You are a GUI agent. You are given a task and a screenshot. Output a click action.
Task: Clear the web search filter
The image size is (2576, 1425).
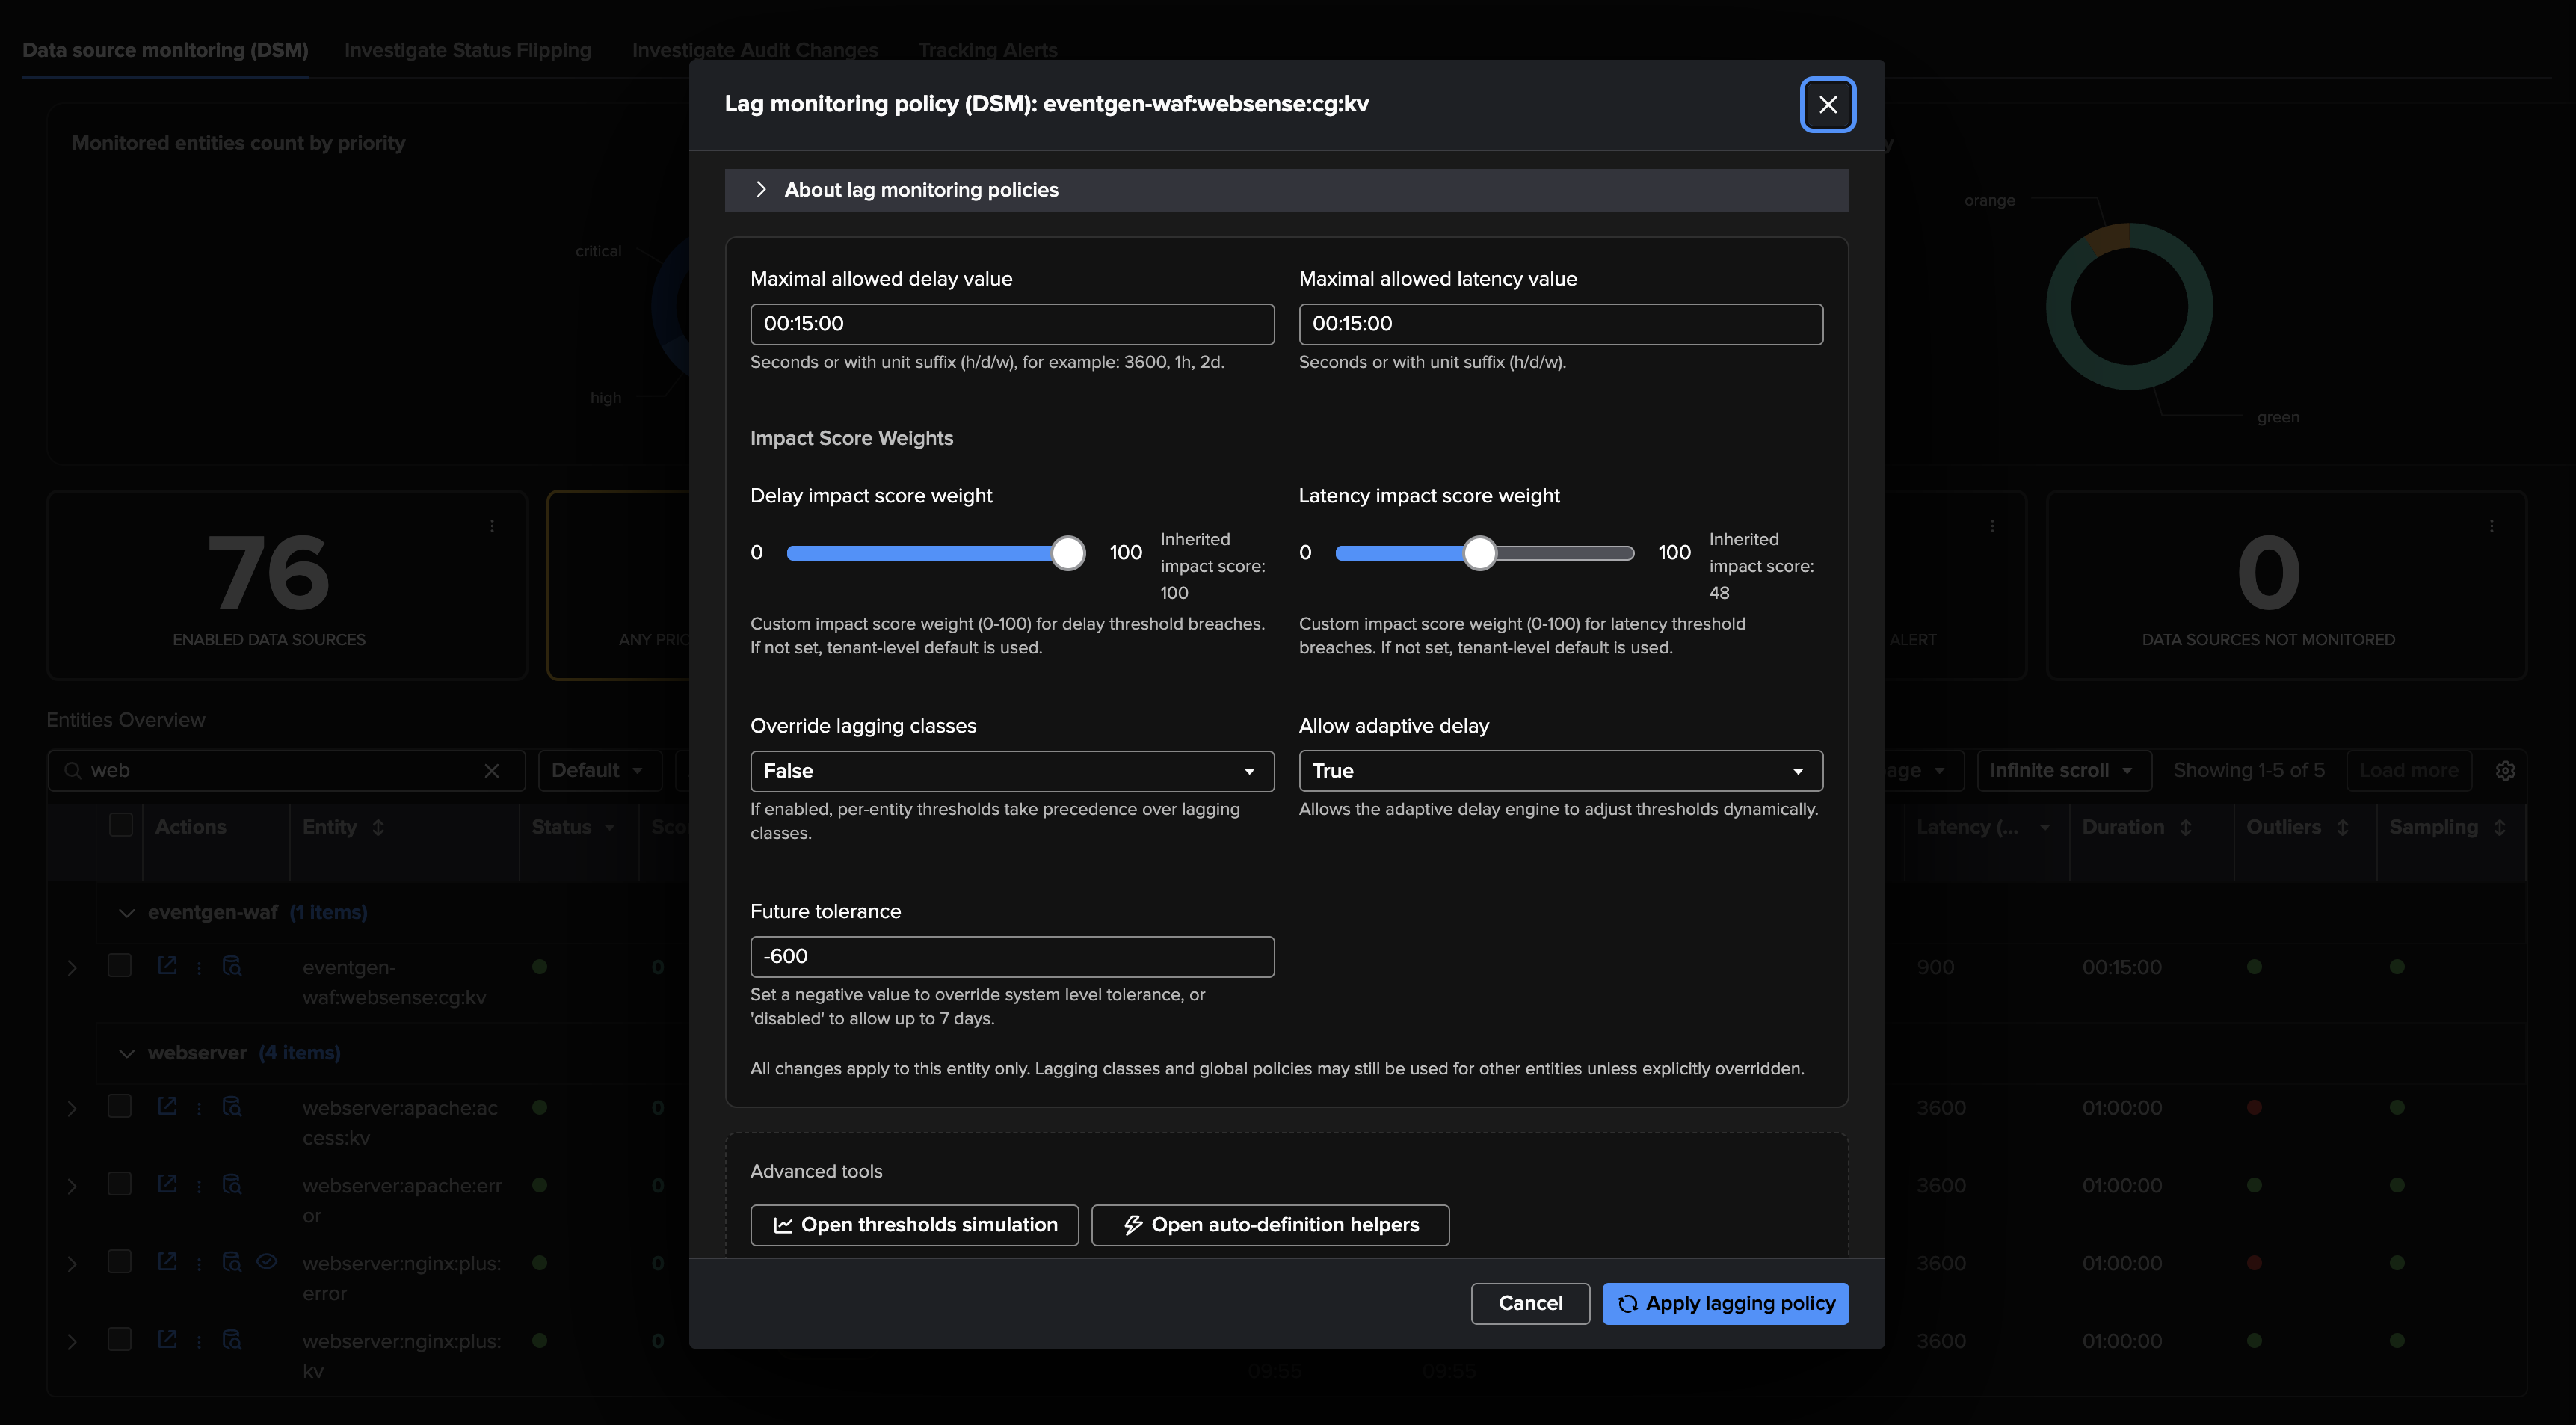tap(491, 771)
